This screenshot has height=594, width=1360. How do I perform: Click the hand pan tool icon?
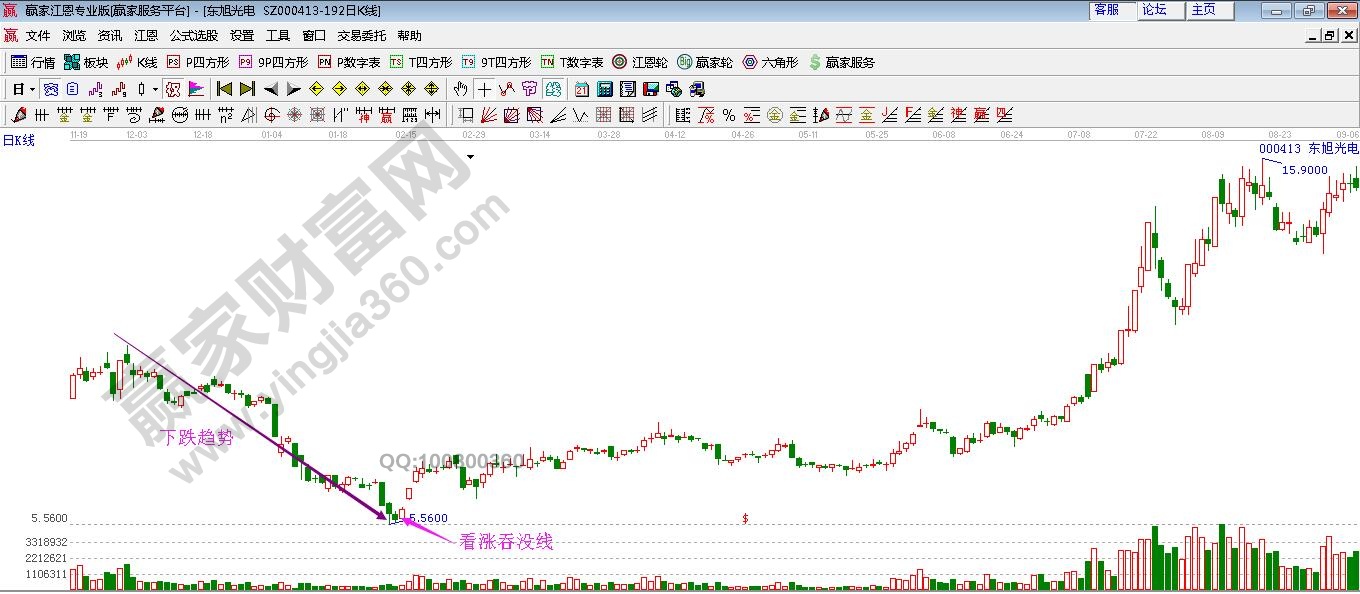click(x=460, y=89)
